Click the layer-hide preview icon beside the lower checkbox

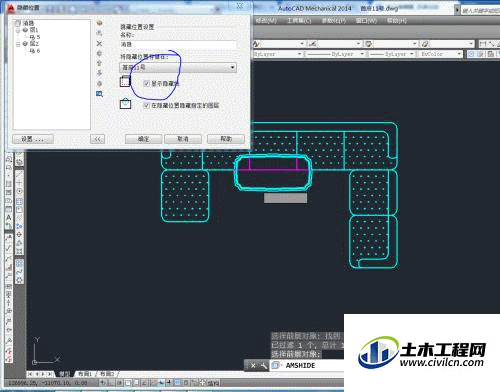tap(125, 104)
